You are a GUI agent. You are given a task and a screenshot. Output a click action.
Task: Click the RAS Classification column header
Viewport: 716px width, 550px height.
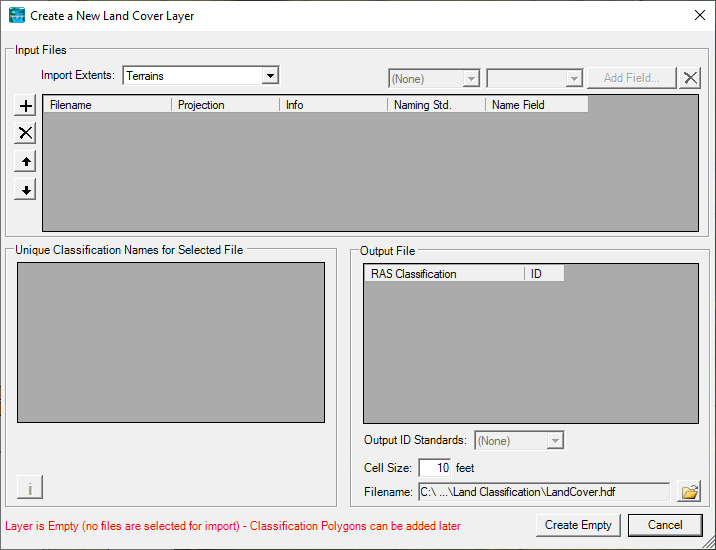[443, 274]
